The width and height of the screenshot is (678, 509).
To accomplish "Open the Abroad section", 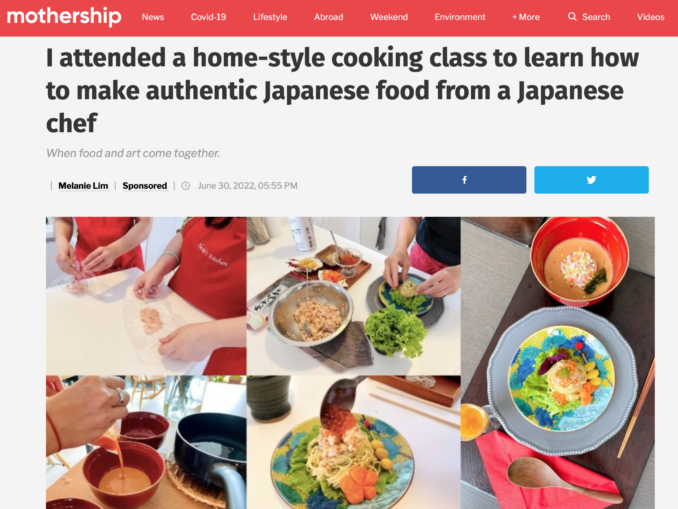I will point(329,17).
